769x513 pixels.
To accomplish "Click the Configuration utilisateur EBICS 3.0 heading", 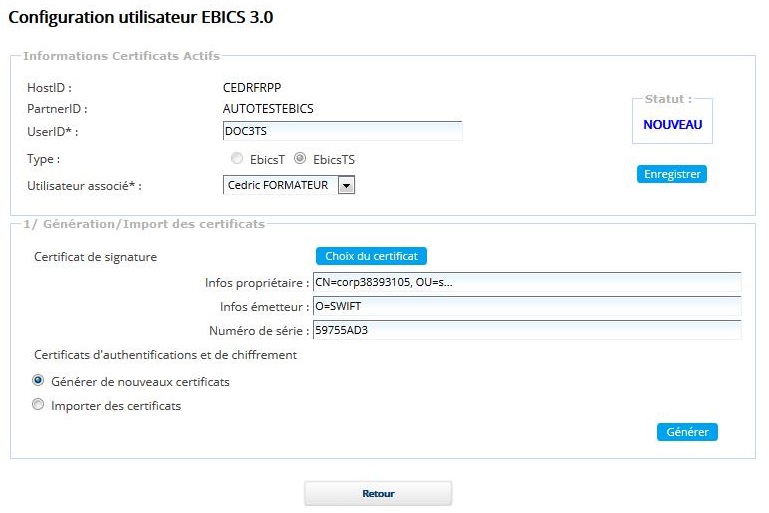I will click(140, 18).
